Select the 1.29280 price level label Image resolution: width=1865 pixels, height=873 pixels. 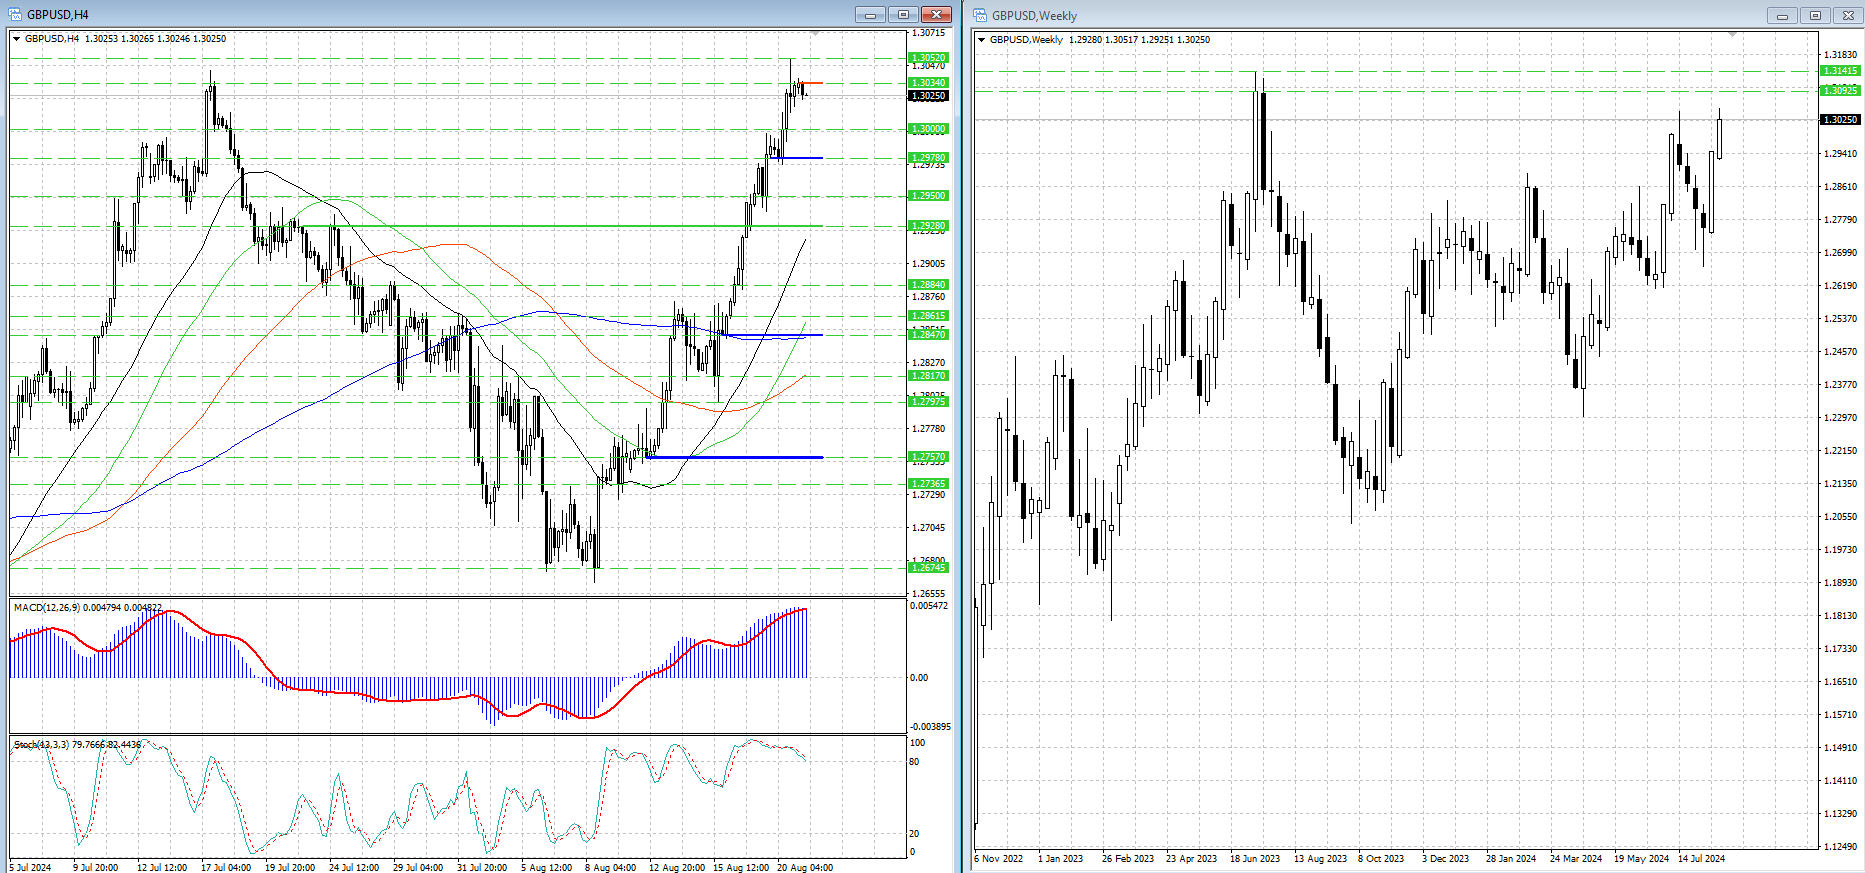point(928,226)
